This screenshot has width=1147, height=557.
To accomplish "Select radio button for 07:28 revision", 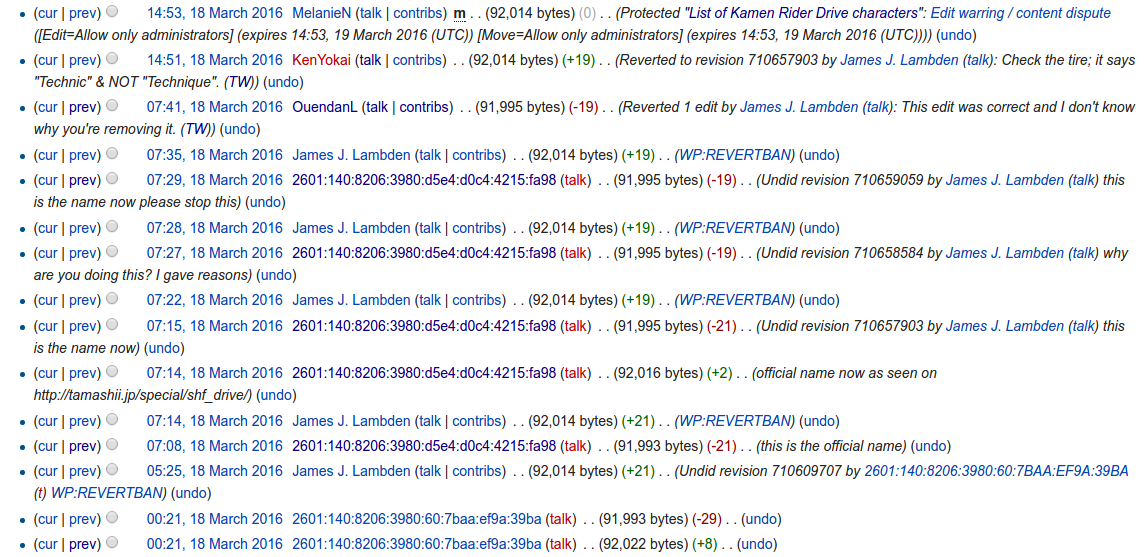I will (112, 227).
